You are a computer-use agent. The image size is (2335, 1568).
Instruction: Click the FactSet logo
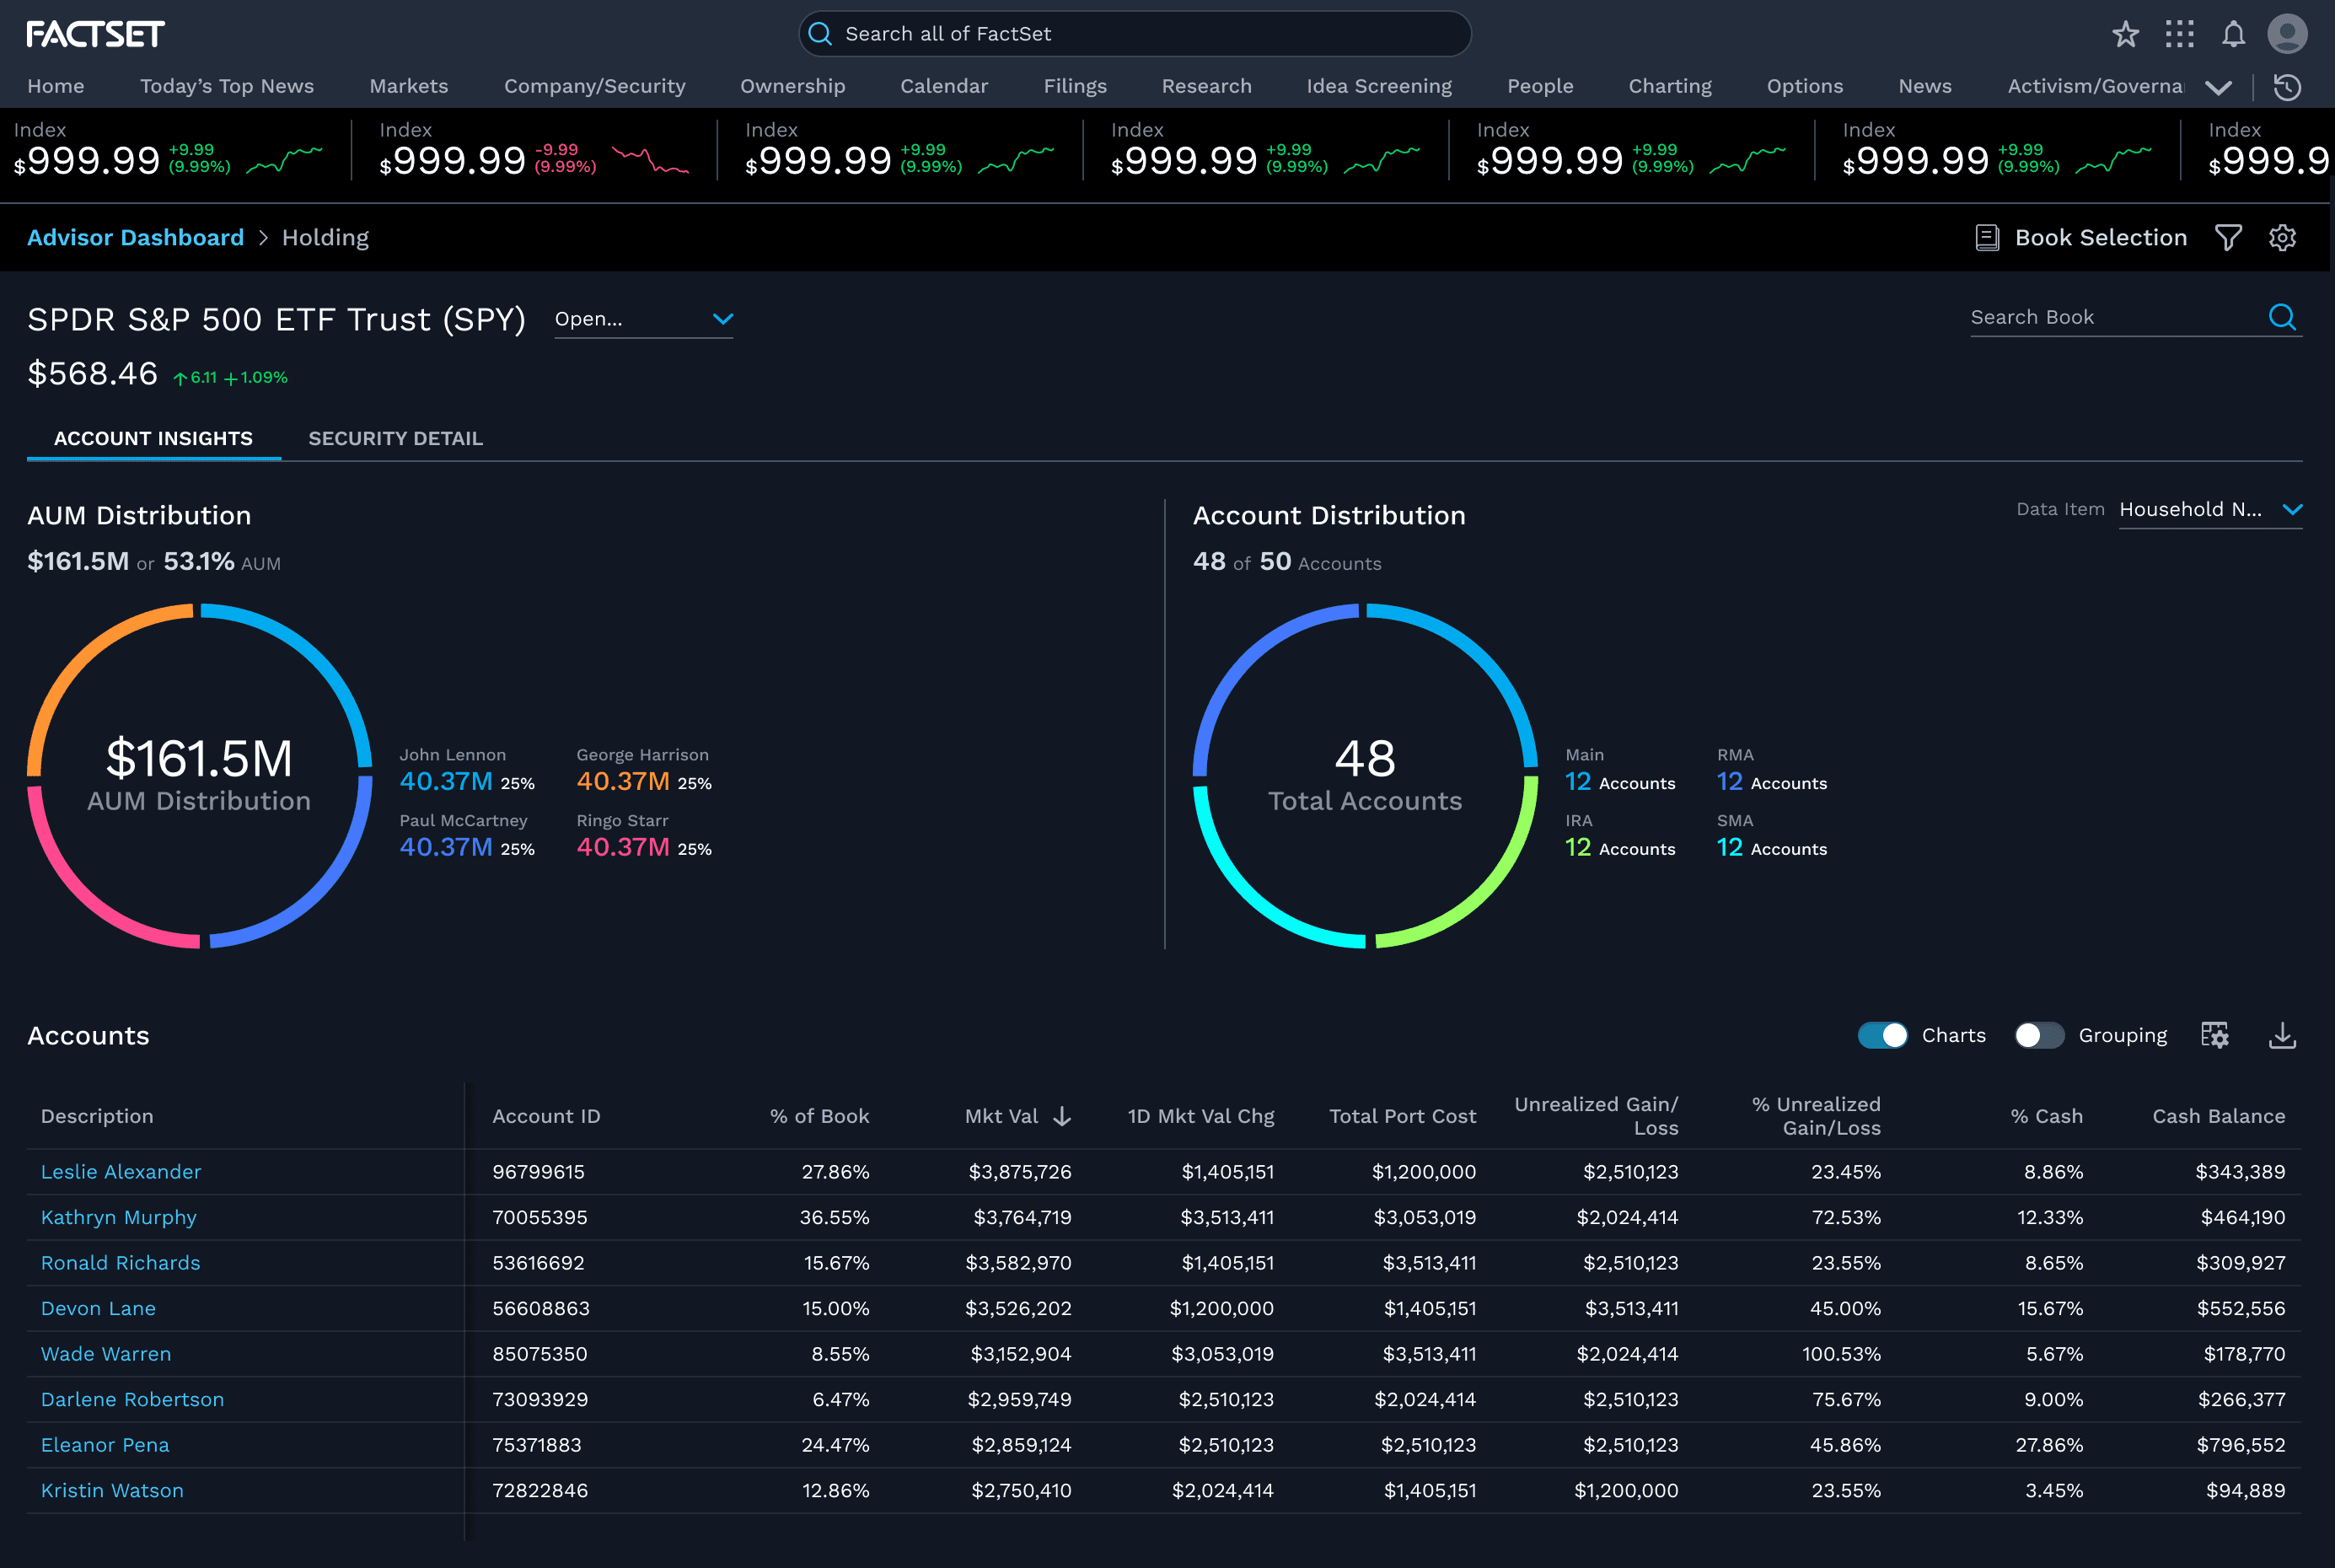coord(95,34)
